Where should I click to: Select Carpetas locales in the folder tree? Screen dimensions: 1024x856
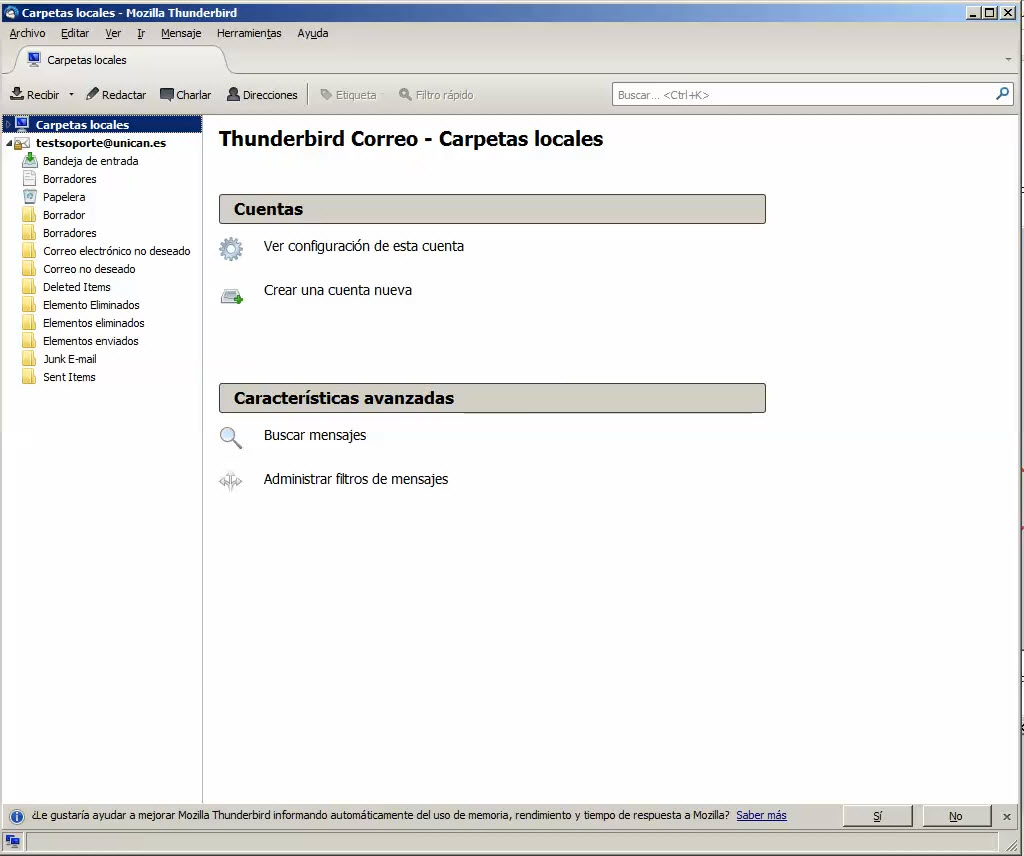click(x=82, y=124)
